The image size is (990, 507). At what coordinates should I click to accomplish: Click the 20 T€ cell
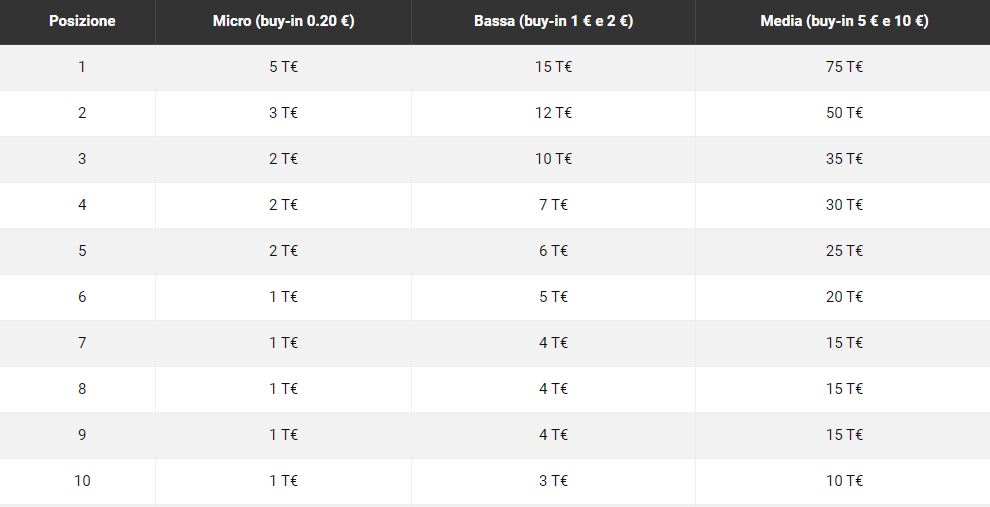coord(844,297)
